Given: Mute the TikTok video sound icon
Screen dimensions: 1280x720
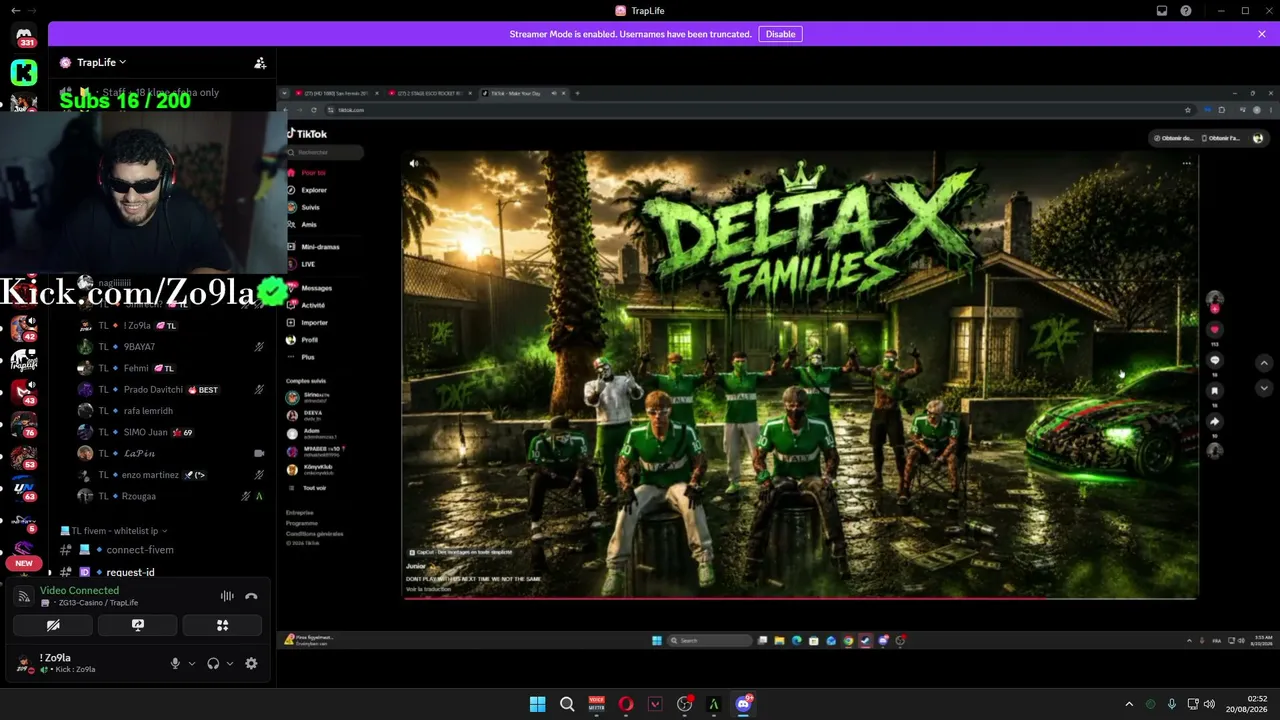Looking at the screenshot, I should pyautogui.click(x=414, y=163).
